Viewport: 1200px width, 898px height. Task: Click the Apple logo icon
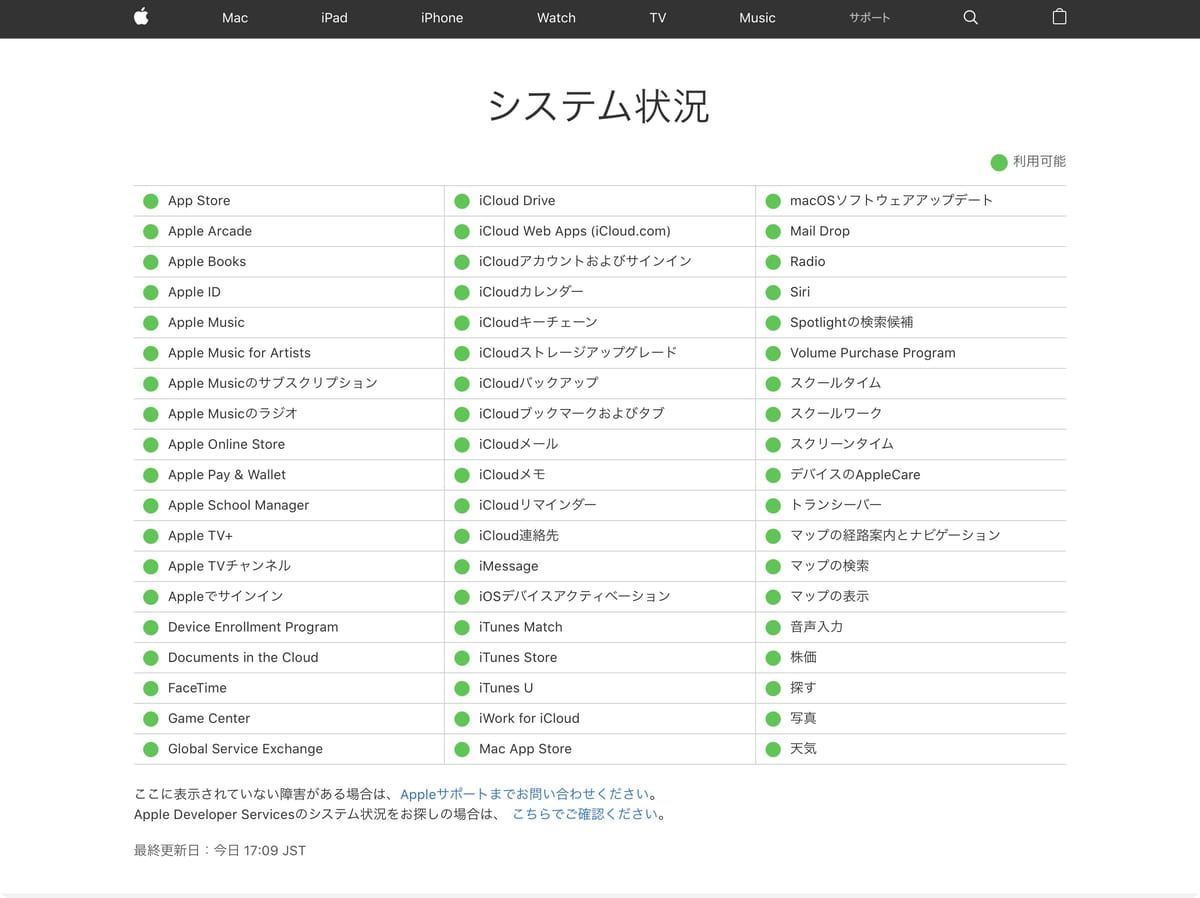(x=141, y=17)
